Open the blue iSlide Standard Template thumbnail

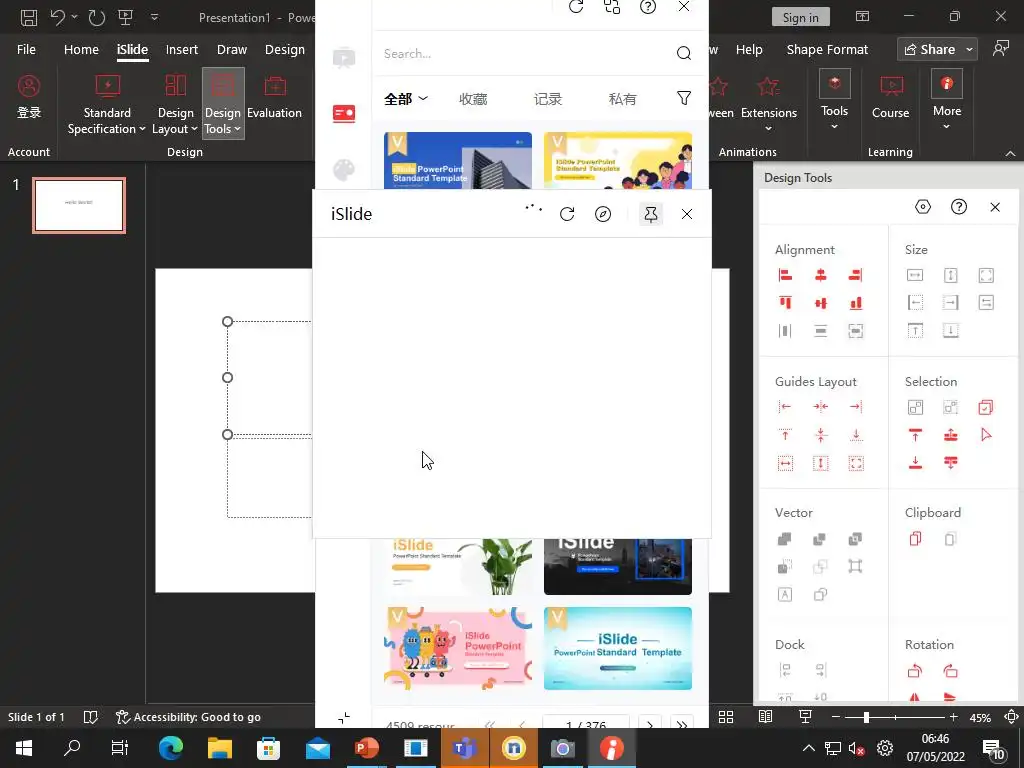coord(458,161)
